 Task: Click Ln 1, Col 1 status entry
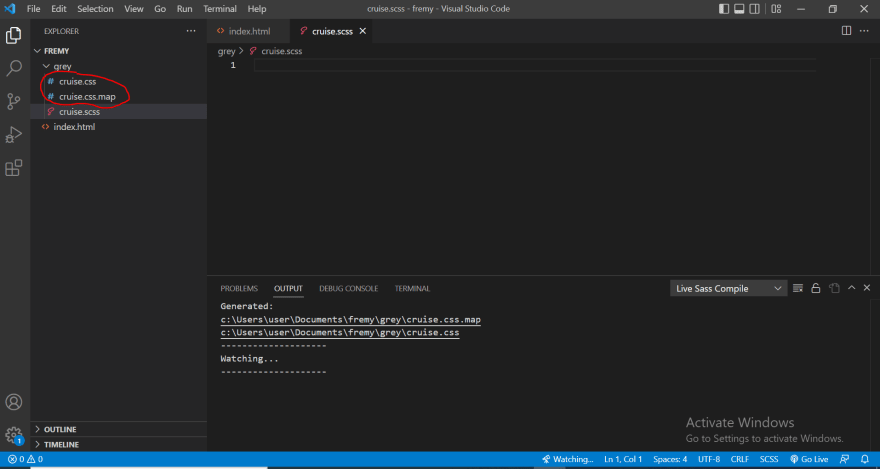click(623, 459)
